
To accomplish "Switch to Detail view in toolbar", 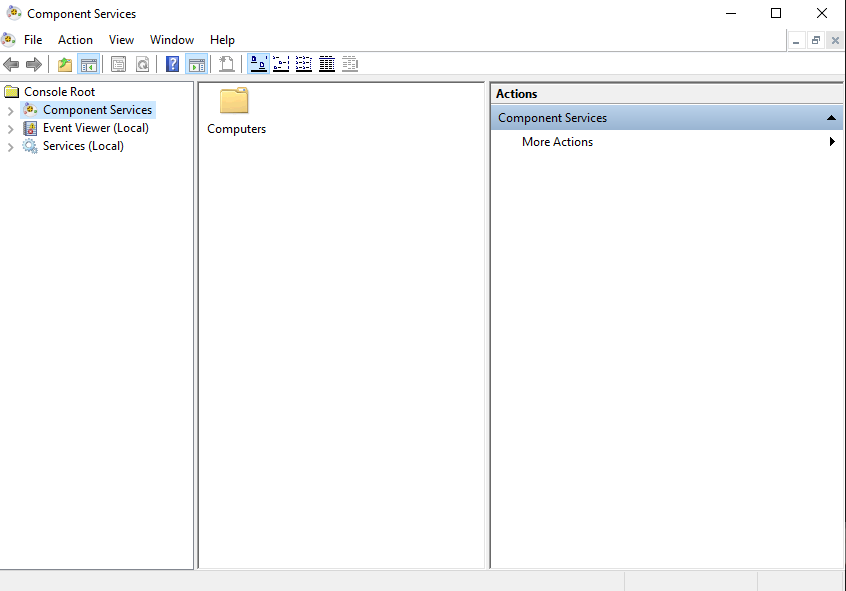I will pyautogui.click(x=327, y=64).
